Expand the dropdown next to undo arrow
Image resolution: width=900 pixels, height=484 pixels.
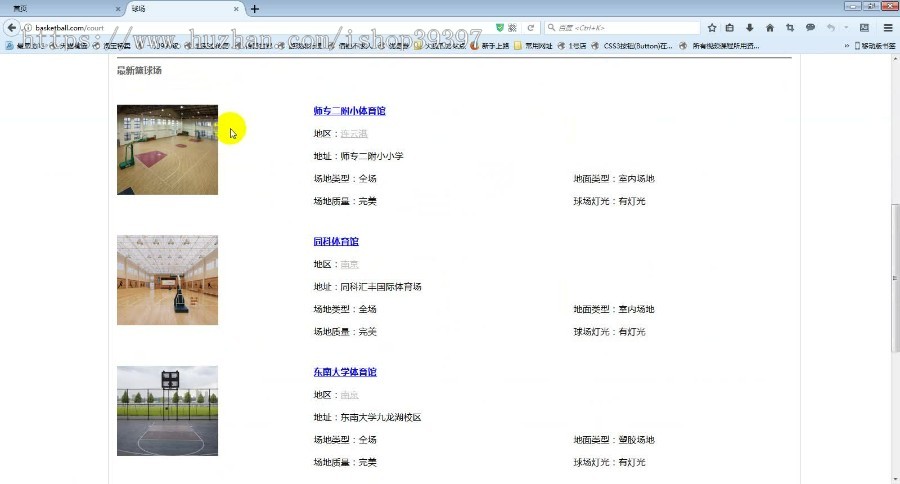846,28
